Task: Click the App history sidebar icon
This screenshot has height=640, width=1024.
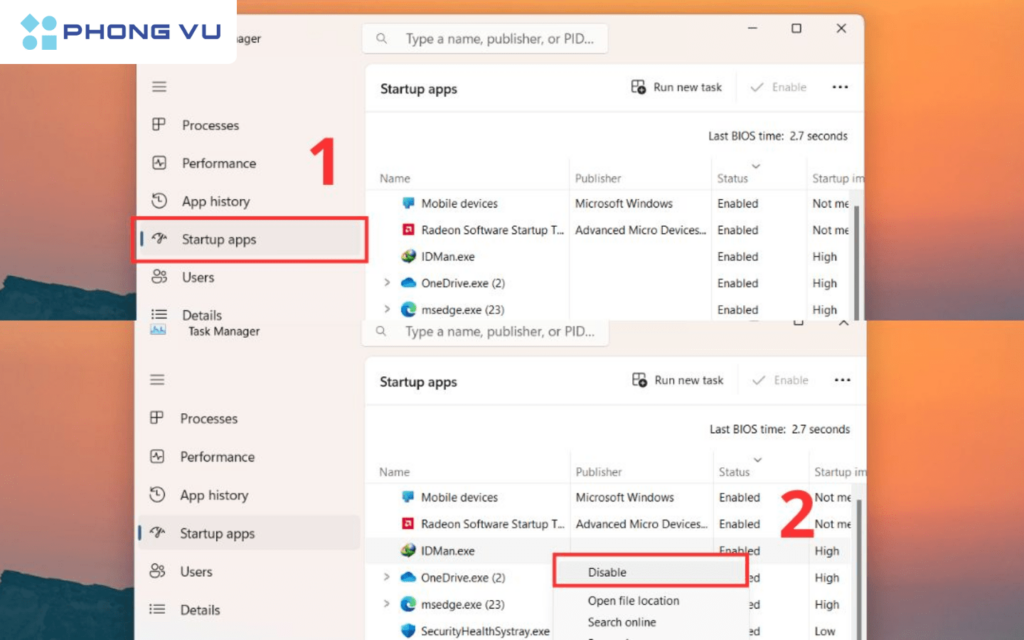Action: point(158,201)
